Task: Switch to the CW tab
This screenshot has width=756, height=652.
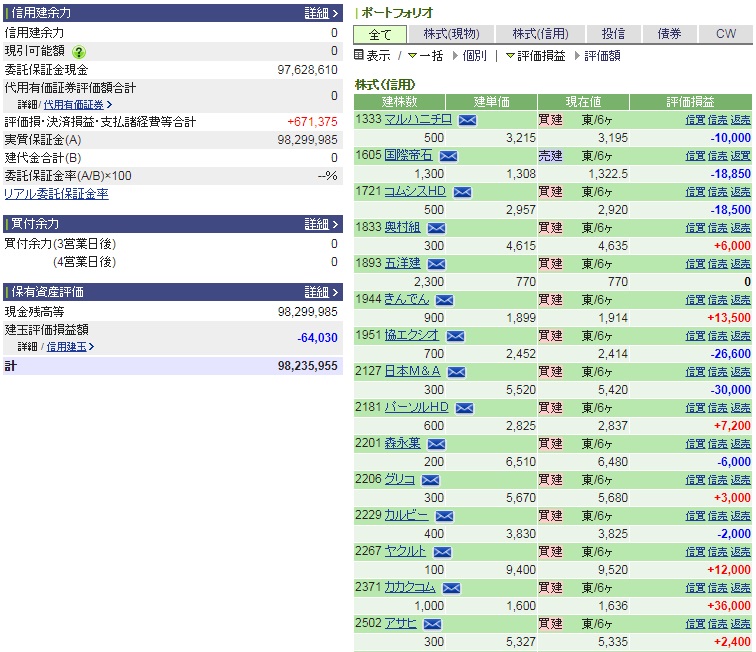Action: (x=726, y=34)
